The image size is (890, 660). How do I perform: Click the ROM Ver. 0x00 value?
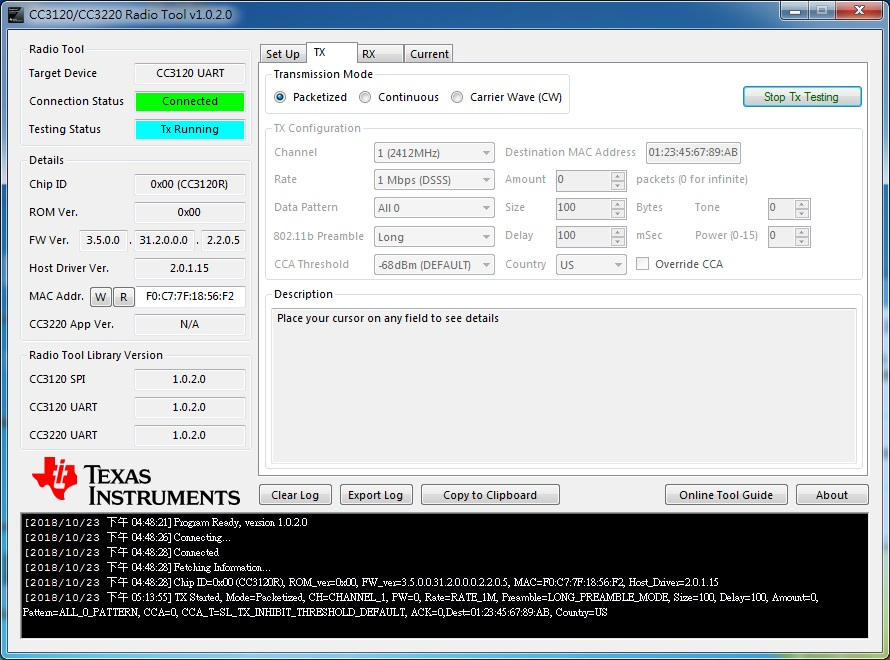pos(190,212)
